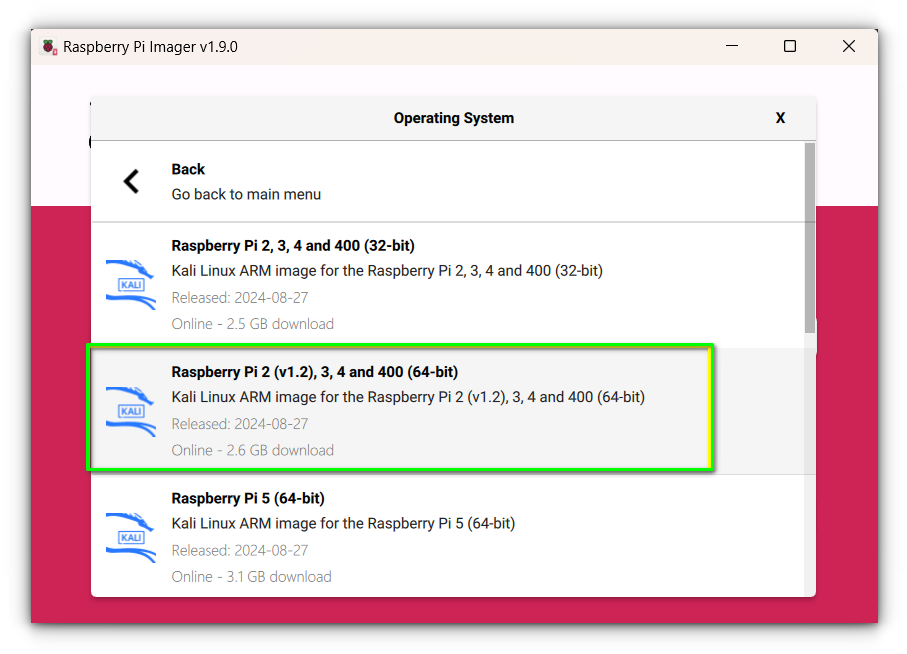Click the Kali logo for the 32-bit image
Screen dimensions: 907x654
pyautogui.click(x=131, y=285)
